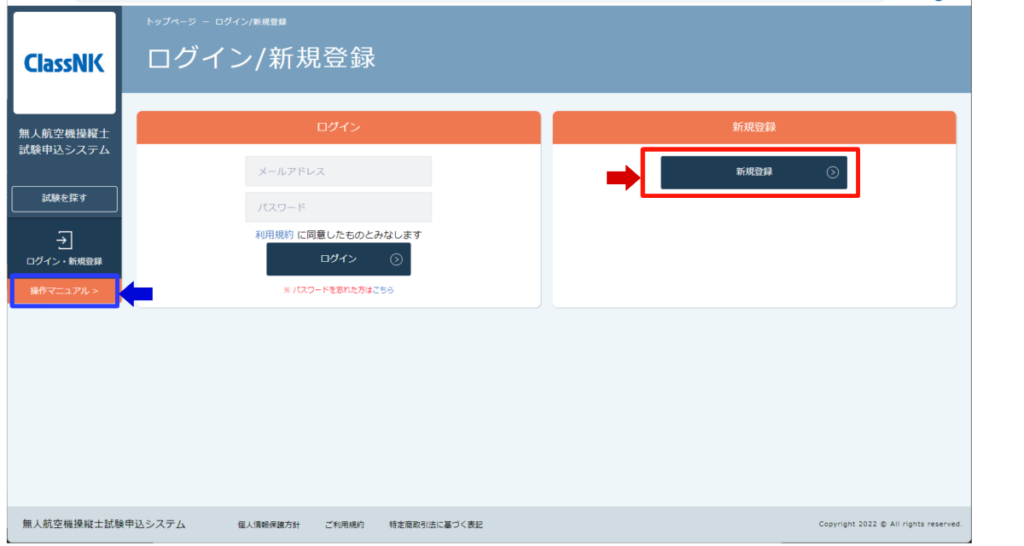This screenshot has height=546, width=1024.
Task: Click arrow icon on ログイン button
Action: tap(396, 259)
